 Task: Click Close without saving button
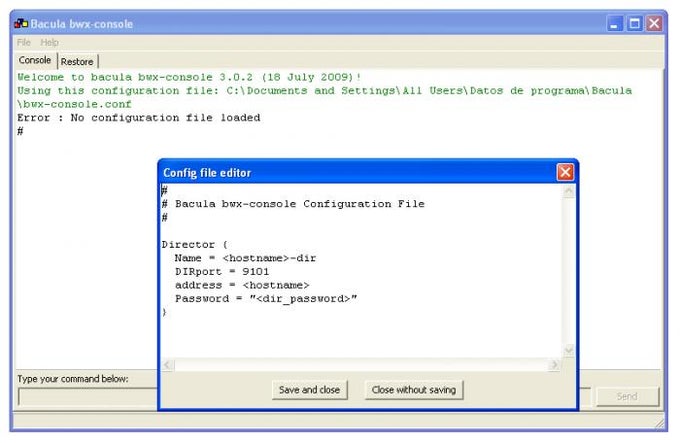[x=414, y=390]
